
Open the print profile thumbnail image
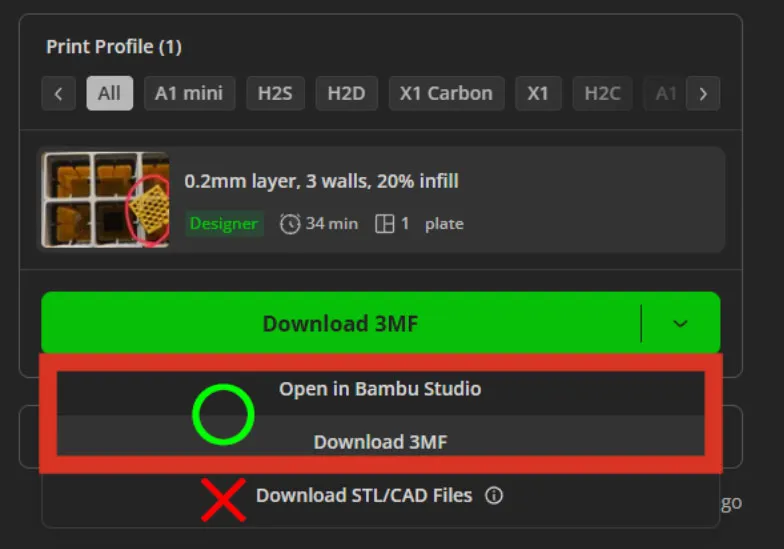pos(106,200)
